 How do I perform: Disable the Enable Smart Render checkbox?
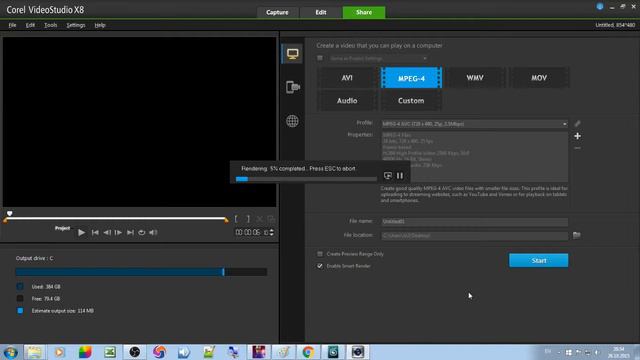(320, 266)
